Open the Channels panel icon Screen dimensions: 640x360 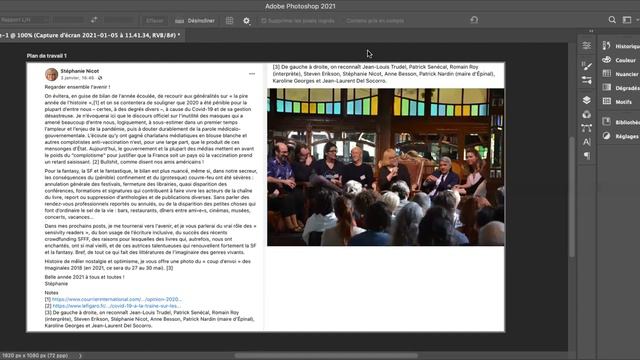587,114
